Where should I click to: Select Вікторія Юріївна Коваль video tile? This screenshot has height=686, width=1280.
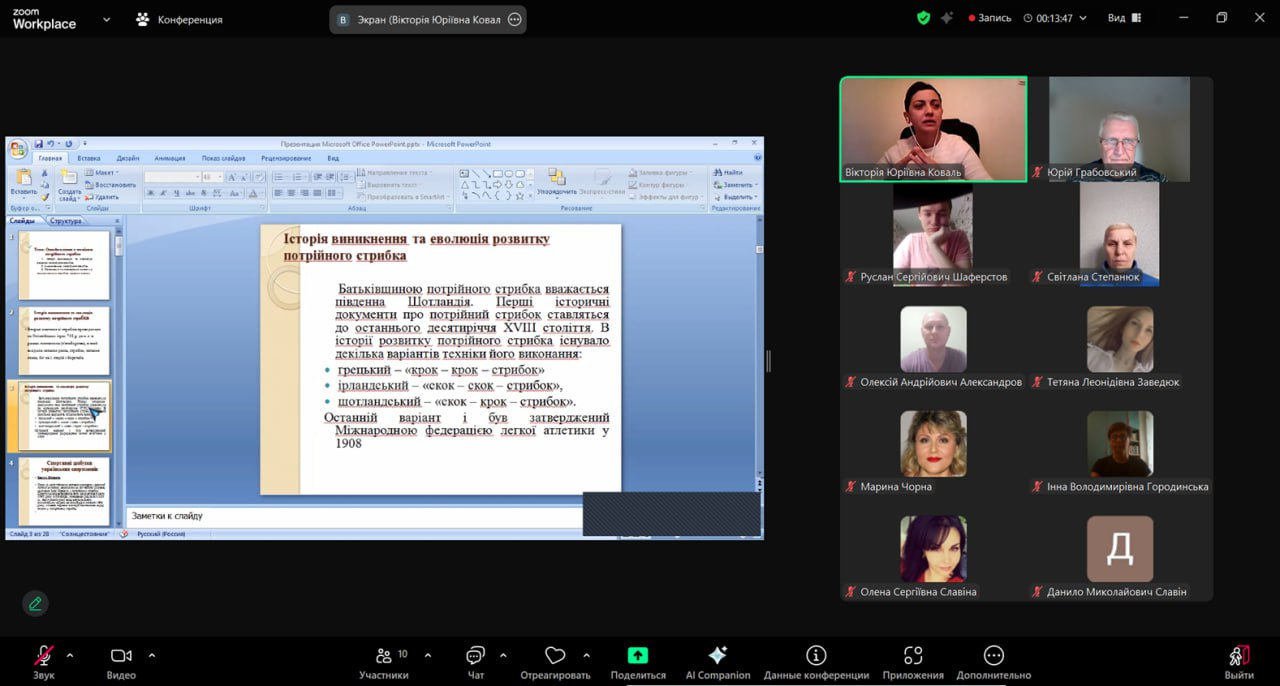tap(933, 130)
